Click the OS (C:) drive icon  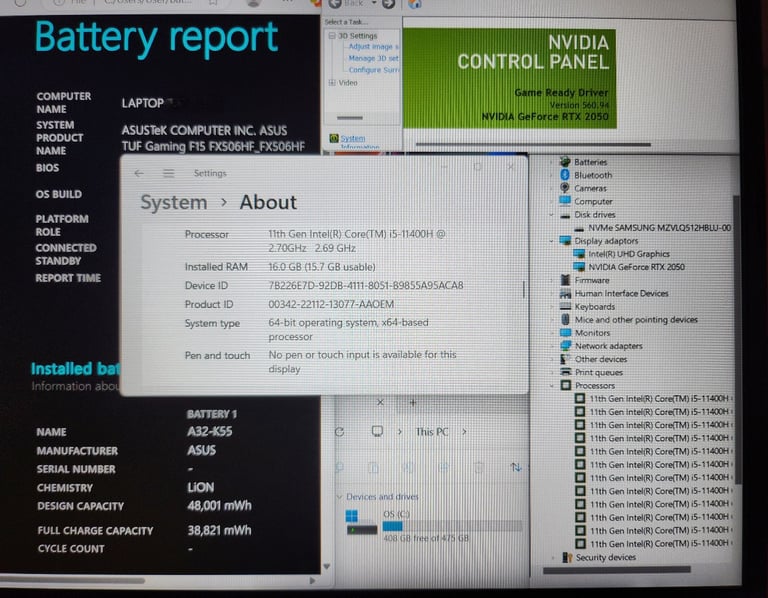[361, 523]
